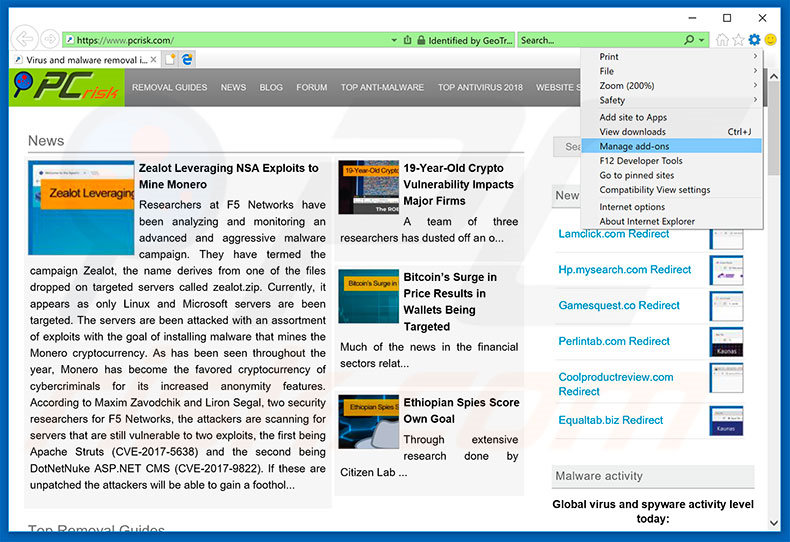Click the browser Forward arrow button

coord(50,39)
